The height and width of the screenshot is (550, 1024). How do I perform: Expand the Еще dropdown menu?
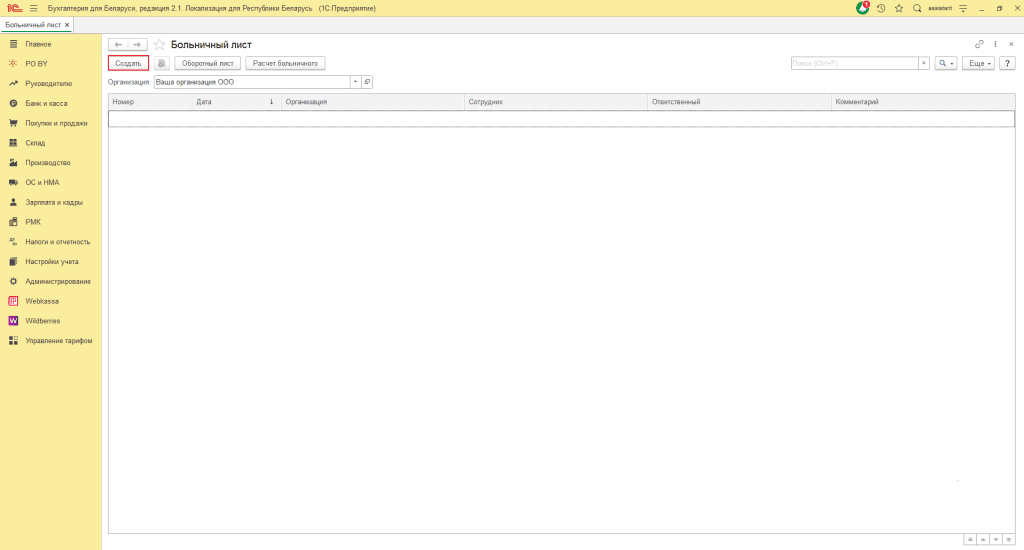pos(980,63)
